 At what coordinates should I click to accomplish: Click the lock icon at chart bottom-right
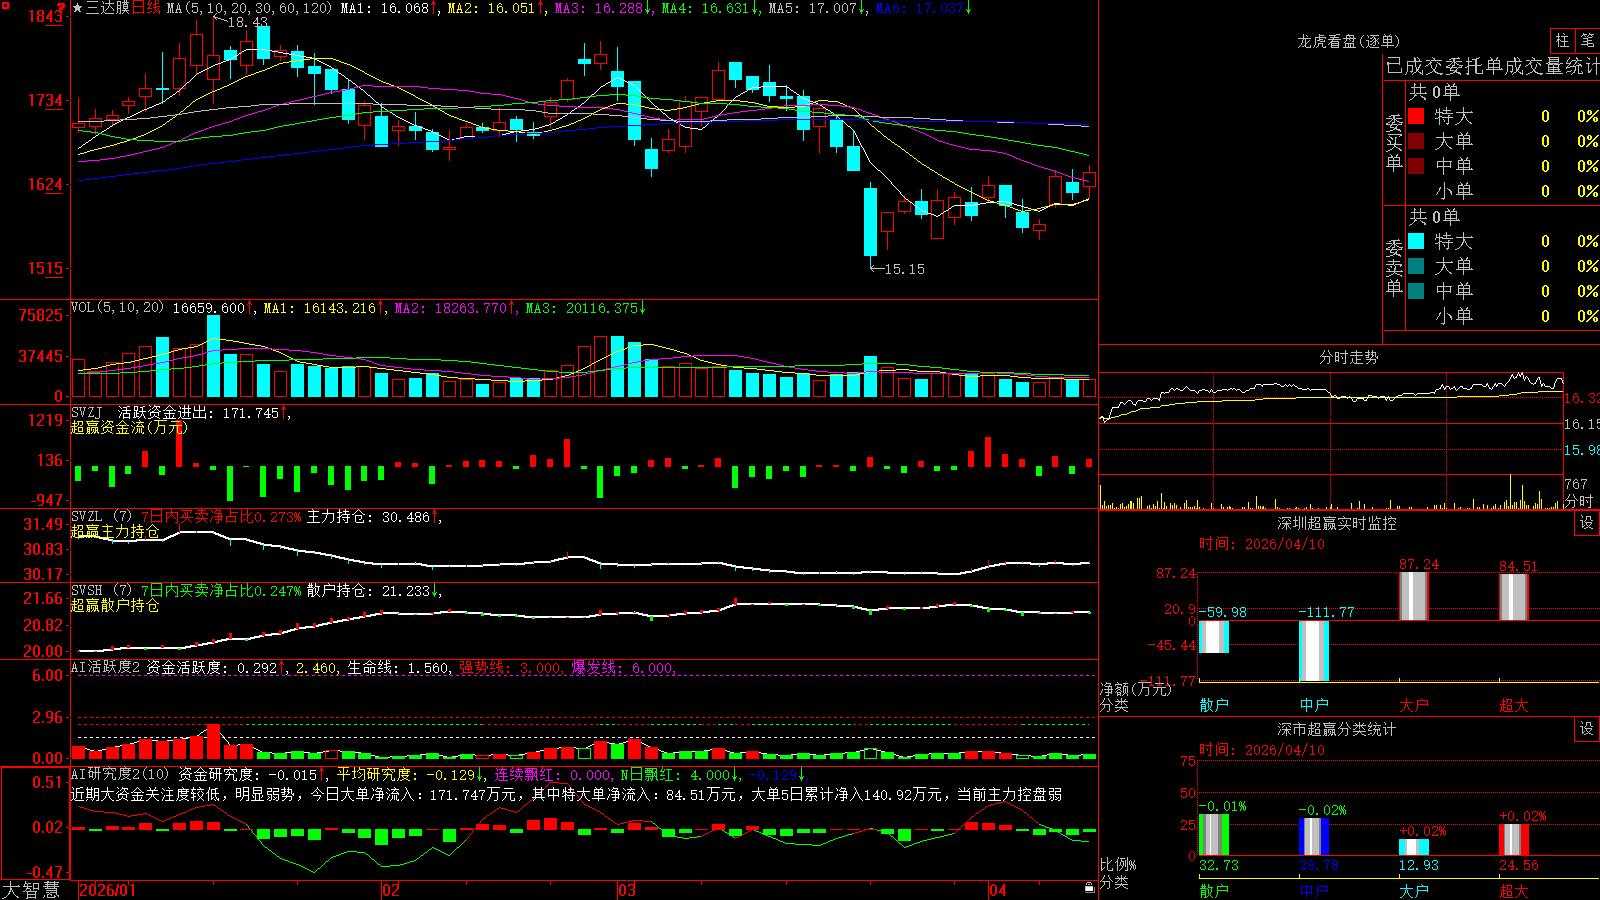point(1089,888)
